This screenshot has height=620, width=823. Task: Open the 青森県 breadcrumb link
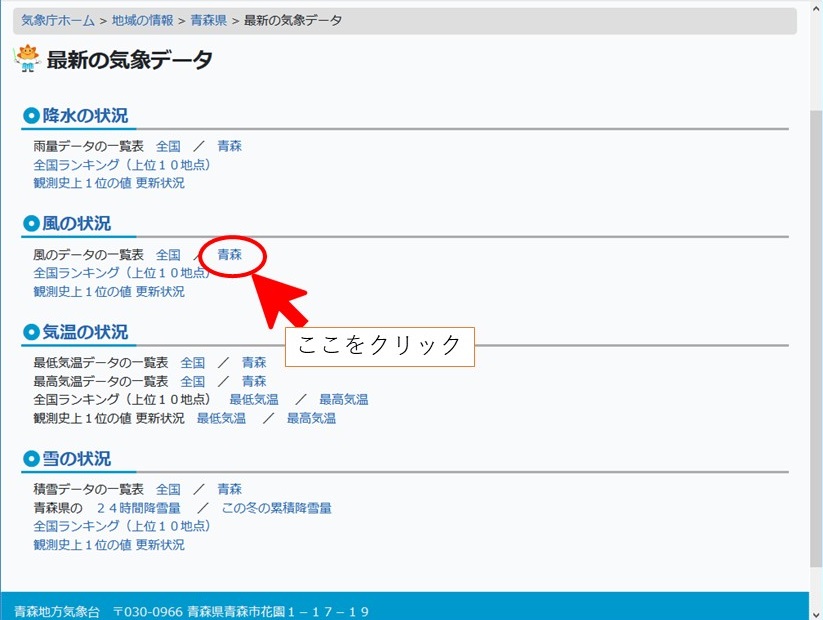pos(208,20)
